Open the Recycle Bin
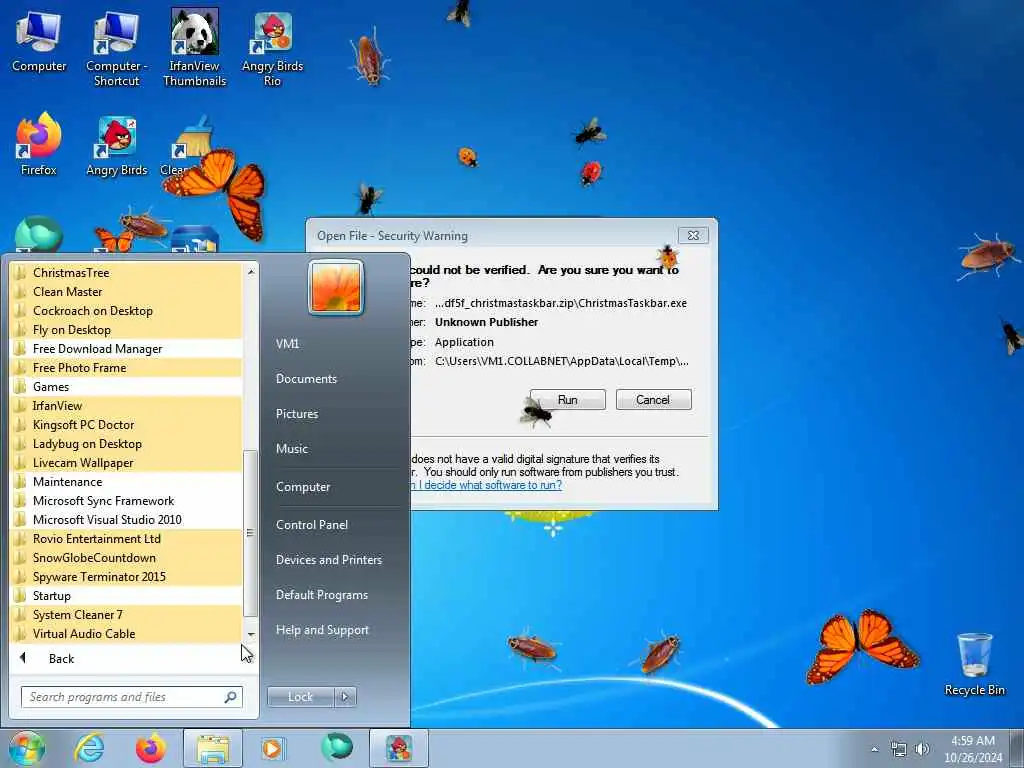1024x768 pixels. tap(974, 665)
